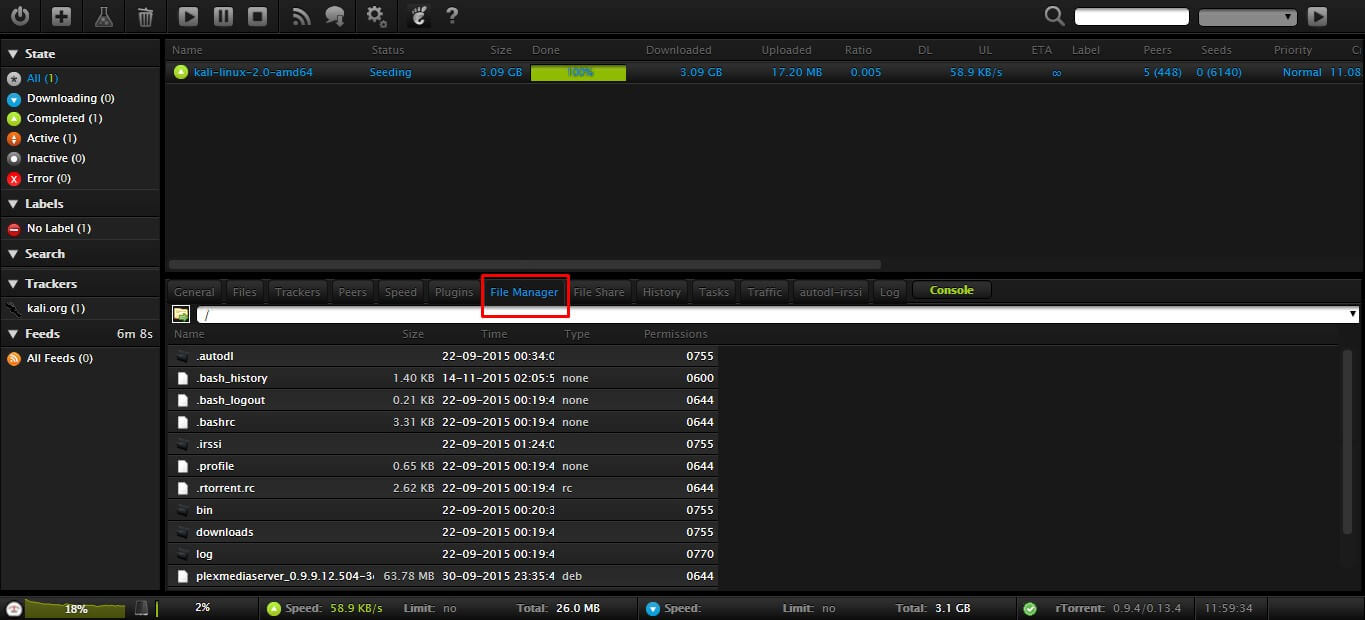The image size is (1365, 620).
Task: Switch to the Traffic tab
Action: click(764, 292)
